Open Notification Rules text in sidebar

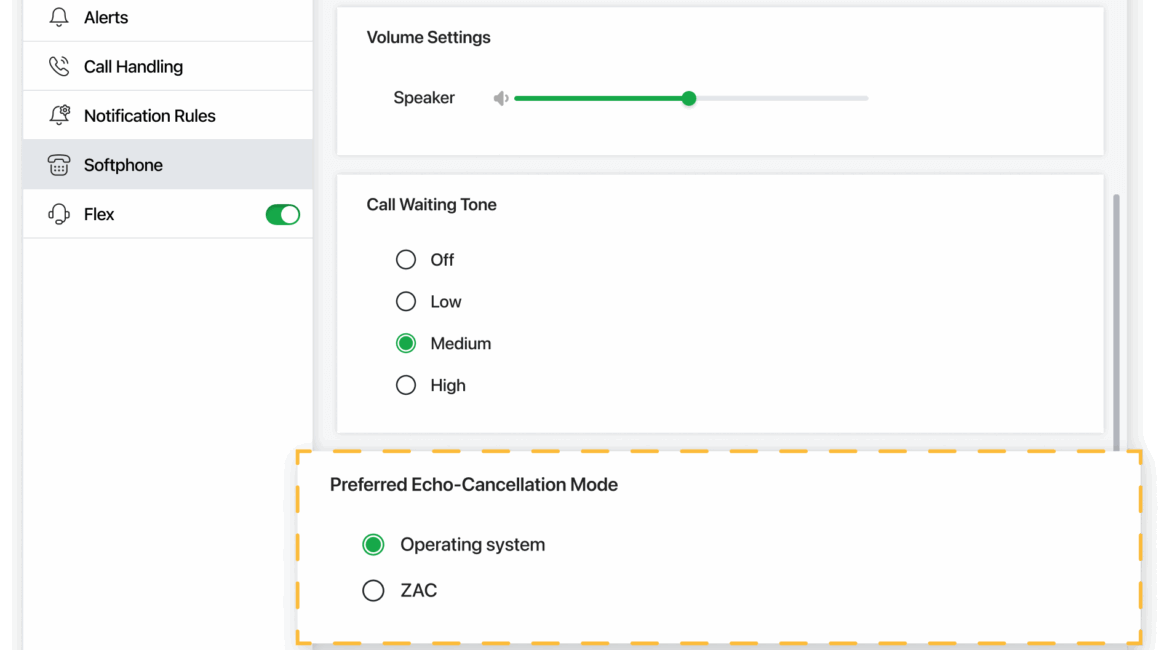point(149,116)
